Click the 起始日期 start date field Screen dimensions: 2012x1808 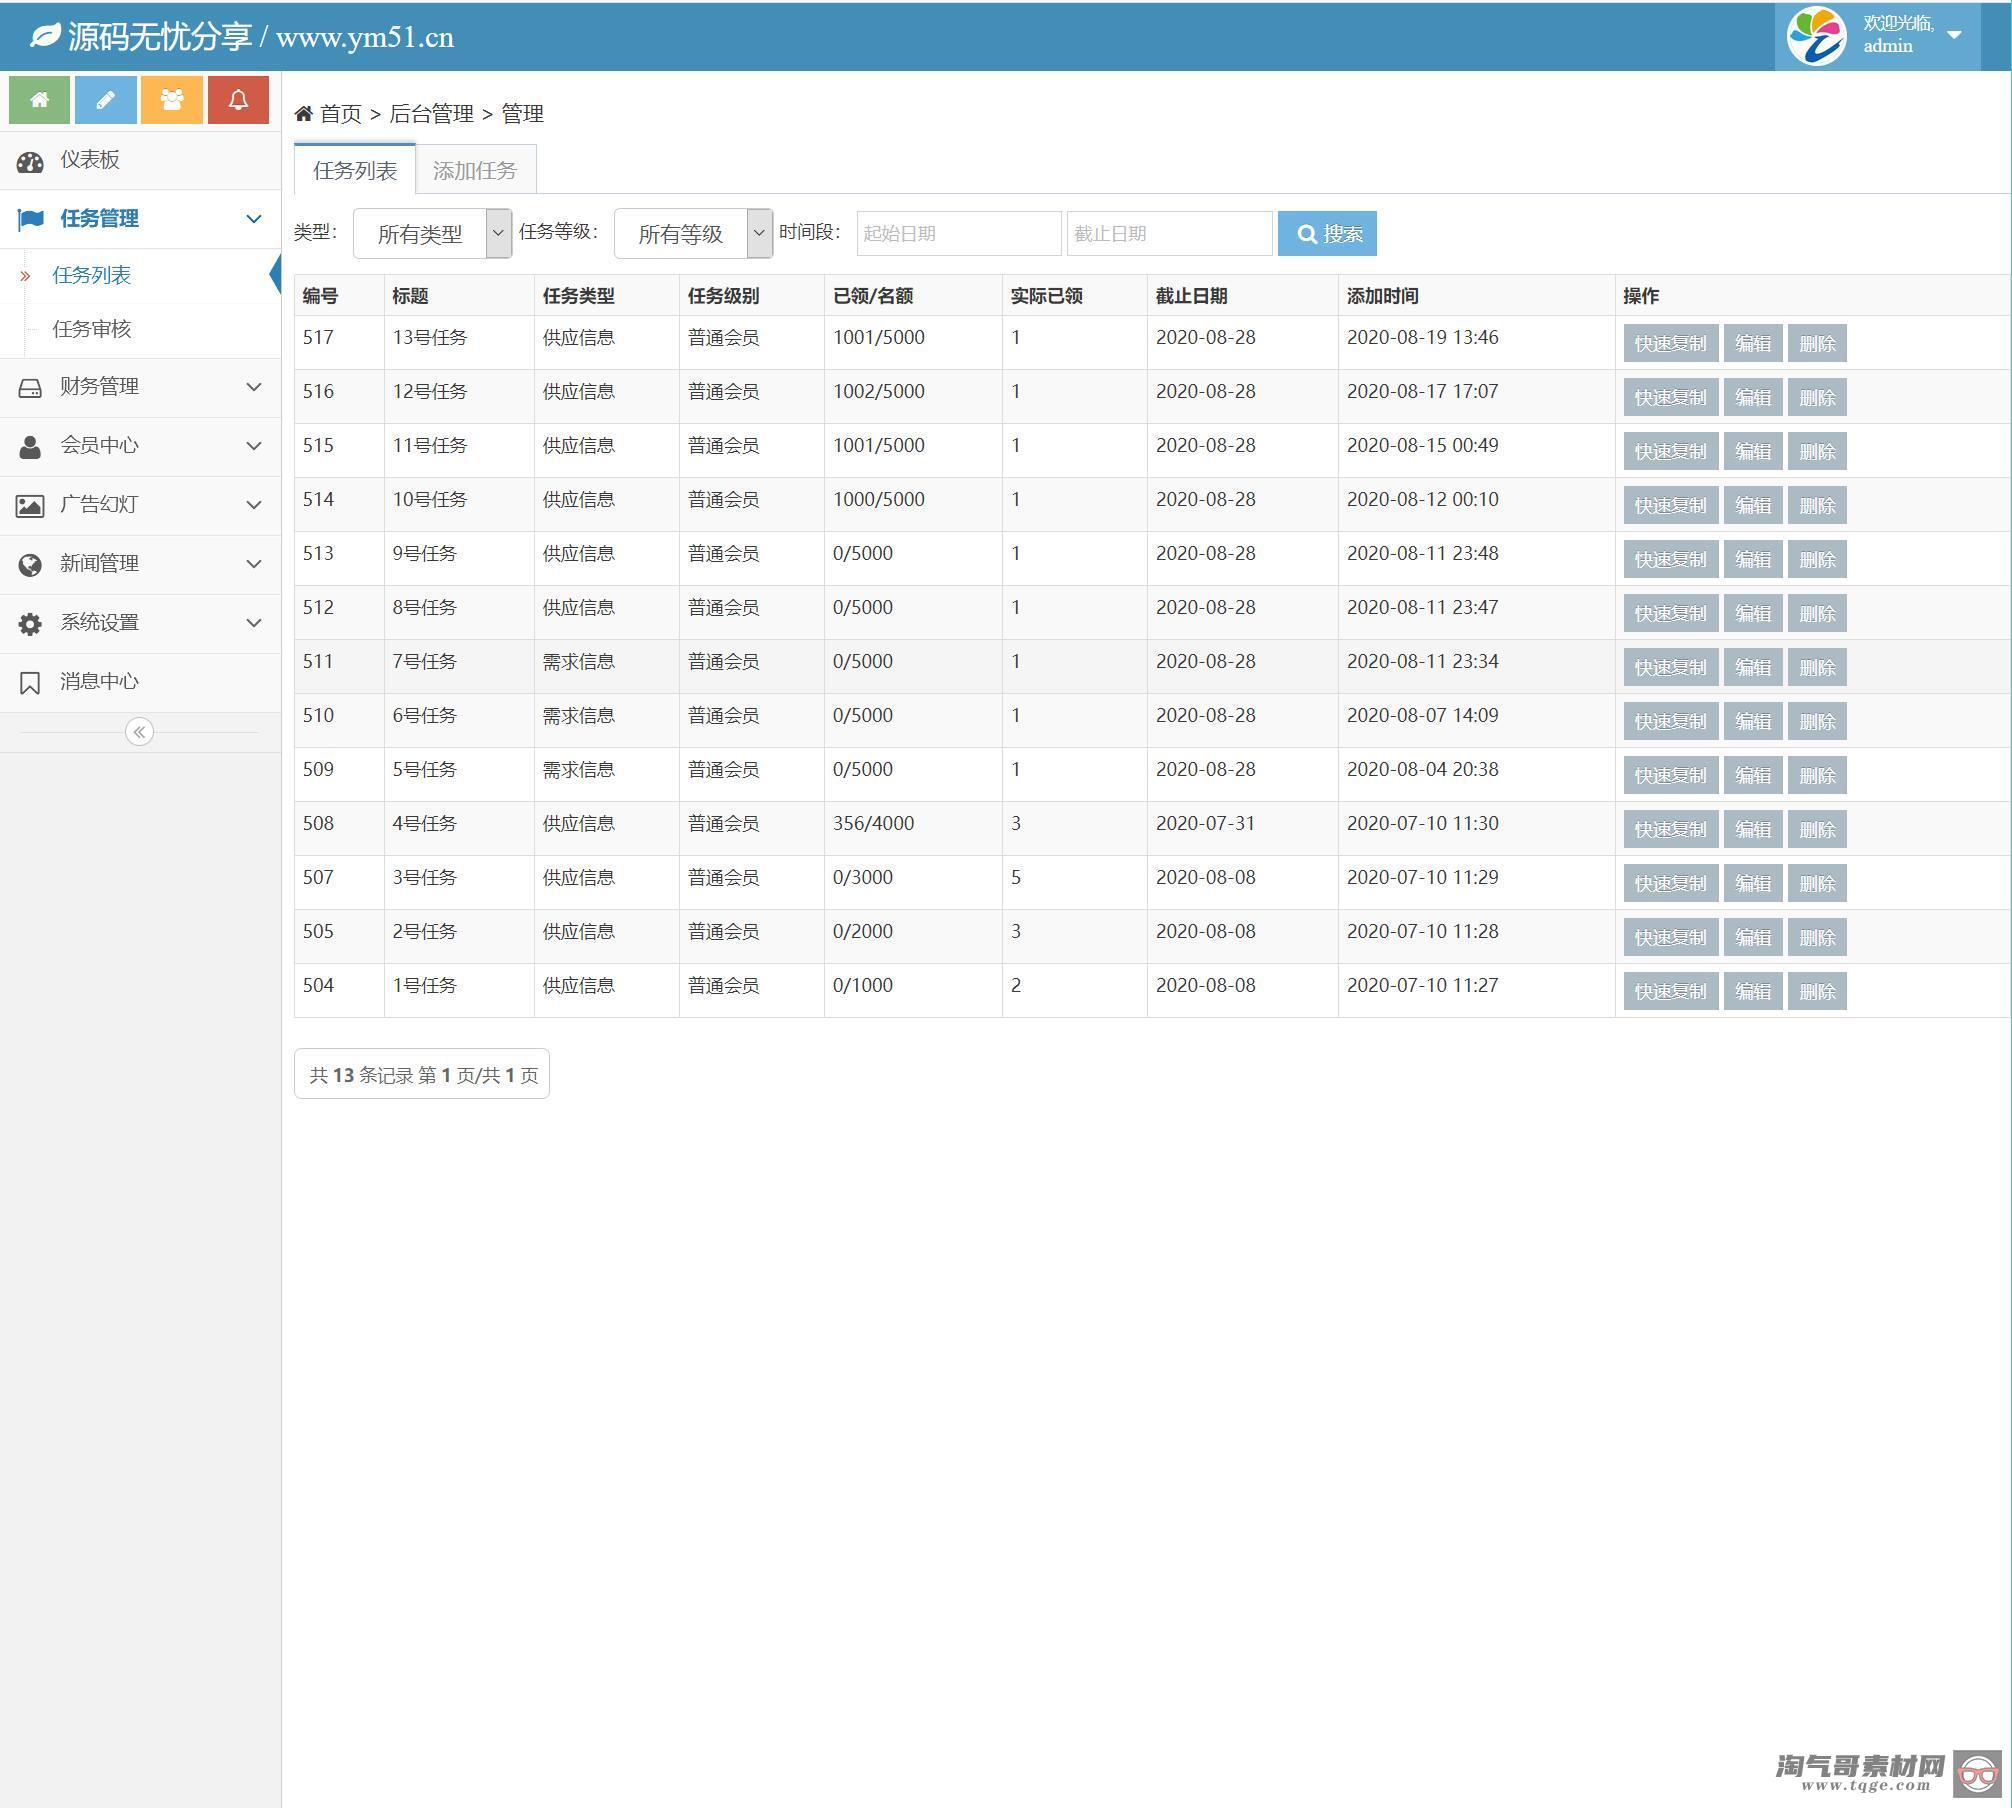click(x=958, y=233)
